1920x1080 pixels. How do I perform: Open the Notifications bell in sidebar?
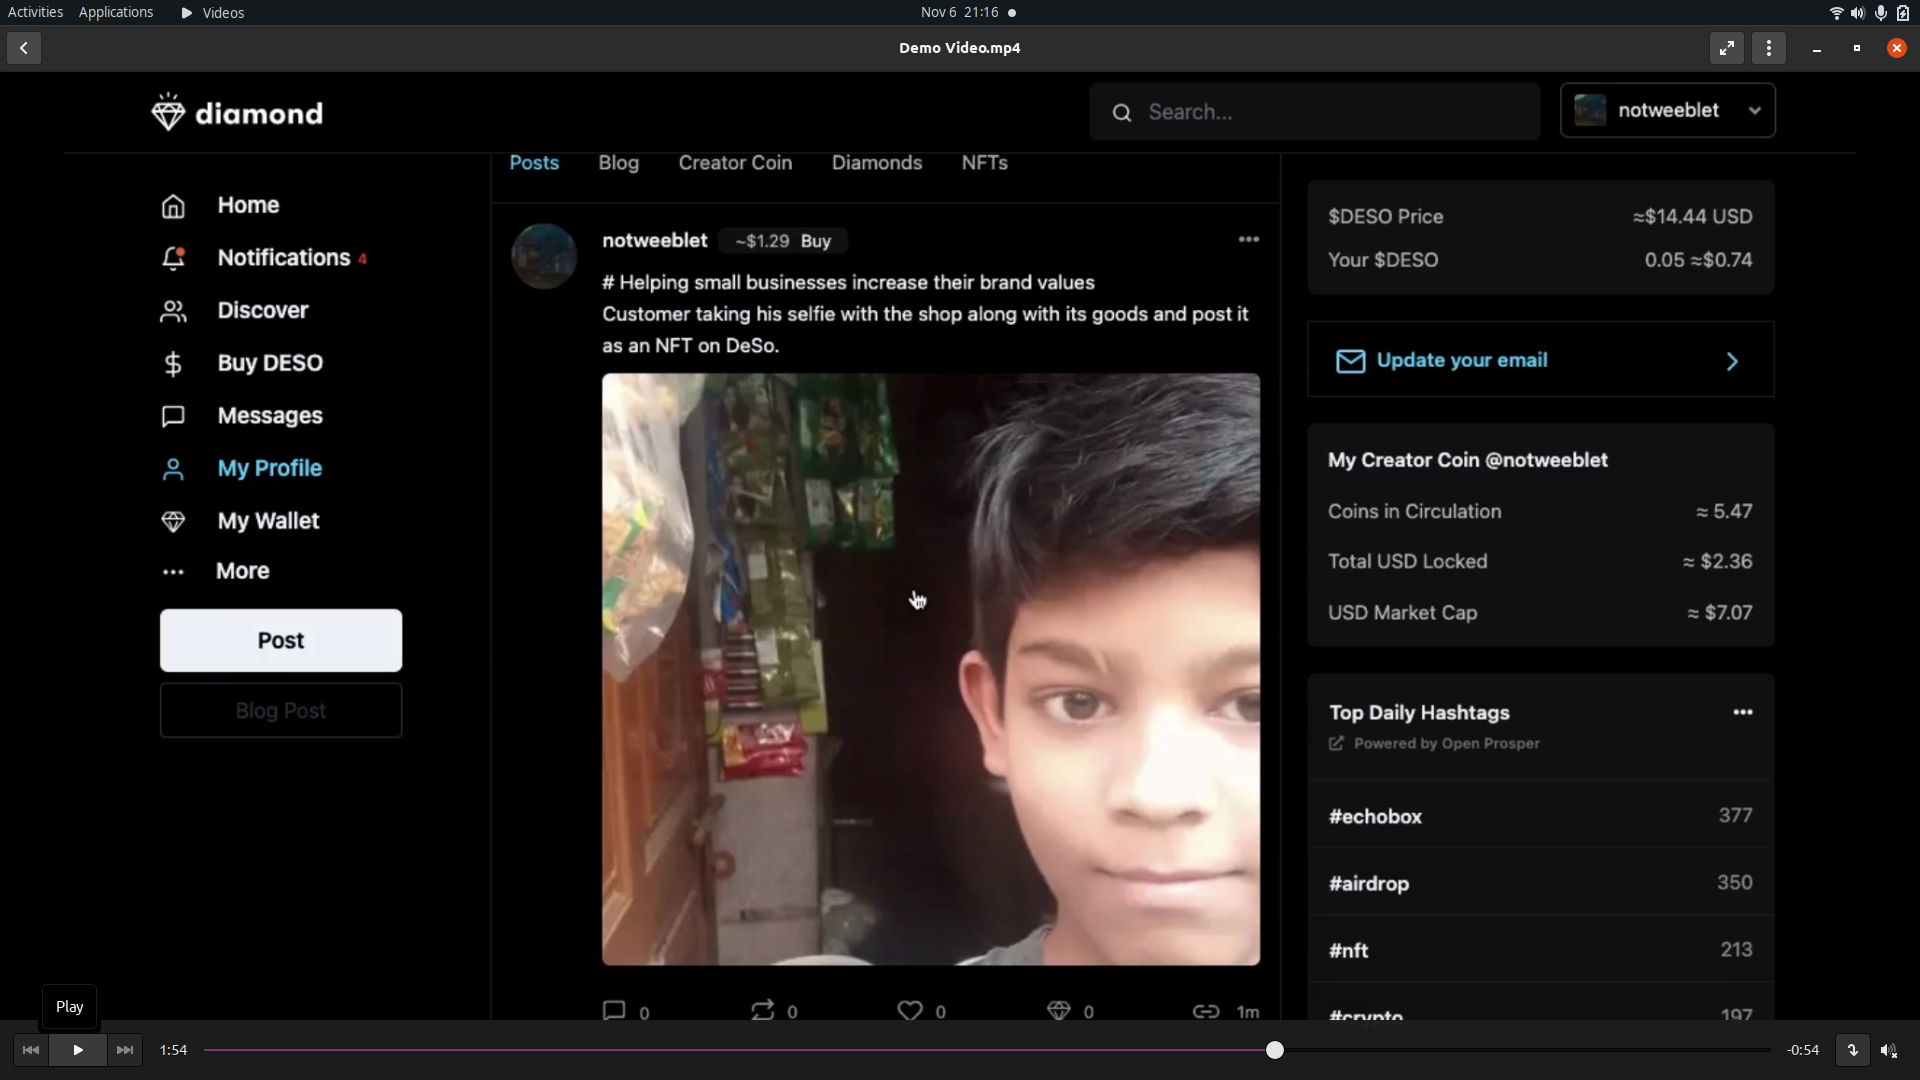(173, 258)
